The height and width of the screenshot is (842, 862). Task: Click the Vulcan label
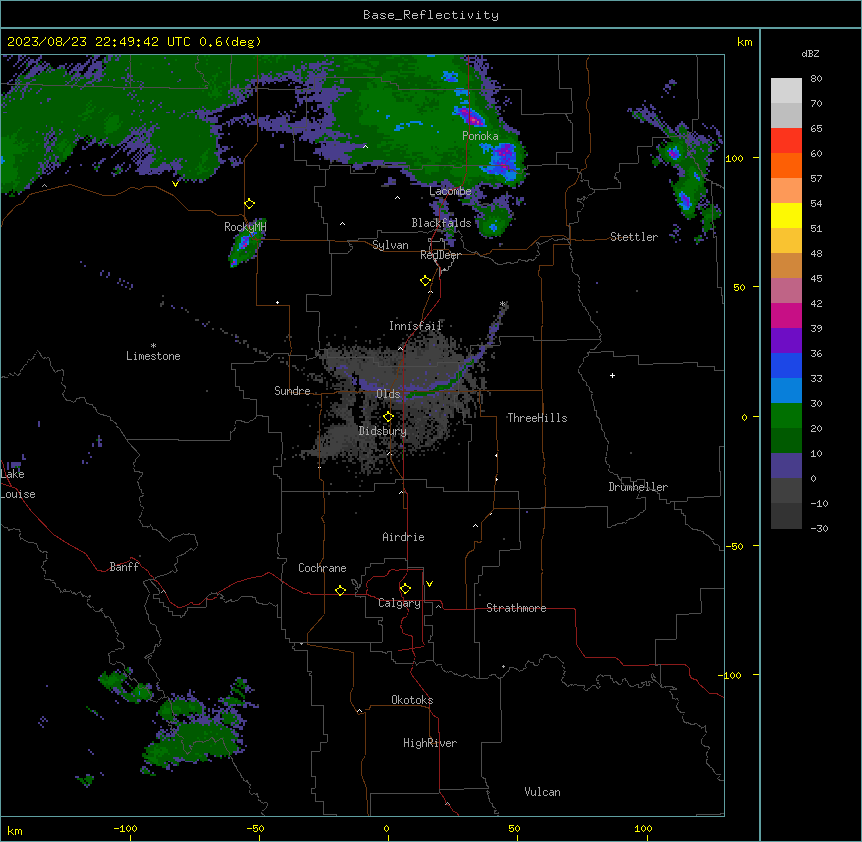(x=543, y=792)
